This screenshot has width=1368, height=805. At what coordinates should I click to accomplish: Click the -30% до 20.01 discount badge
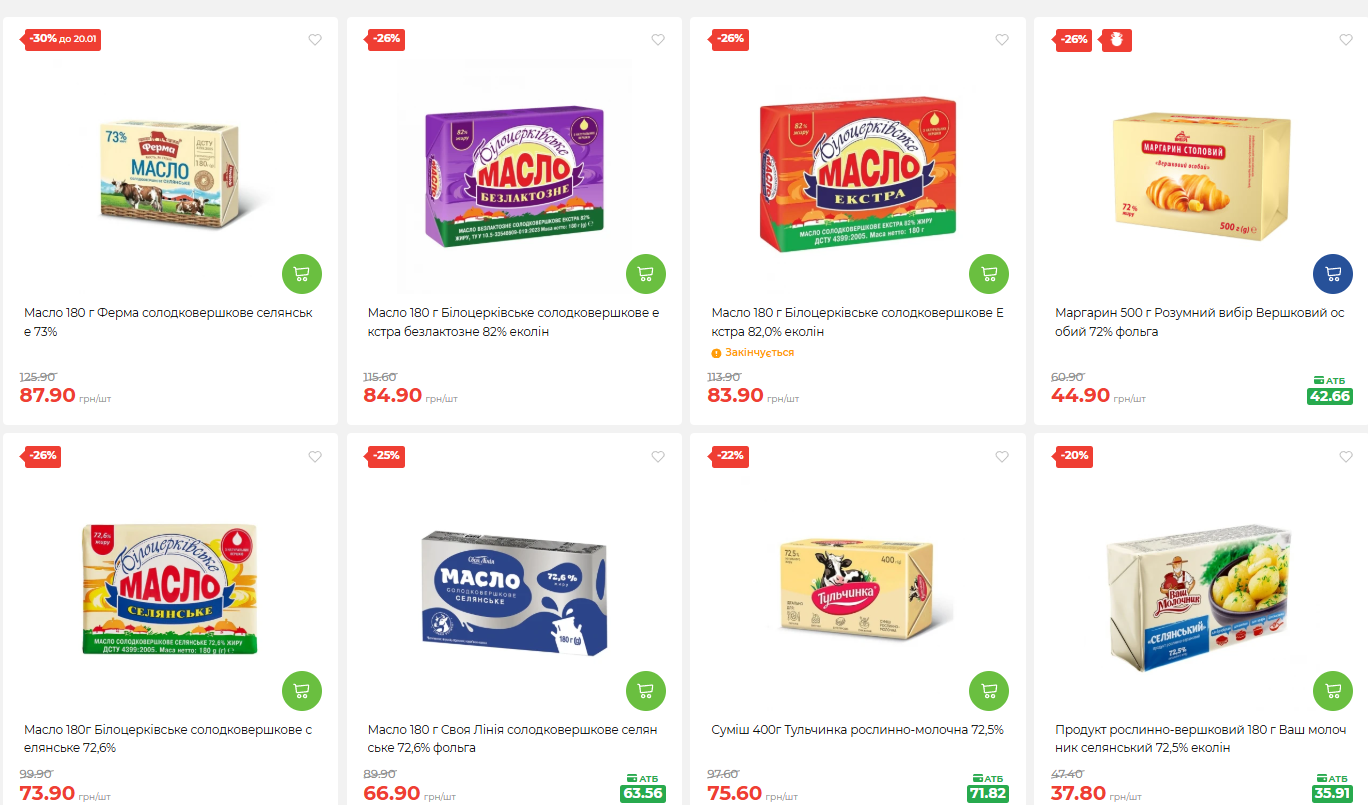point(62,39)
